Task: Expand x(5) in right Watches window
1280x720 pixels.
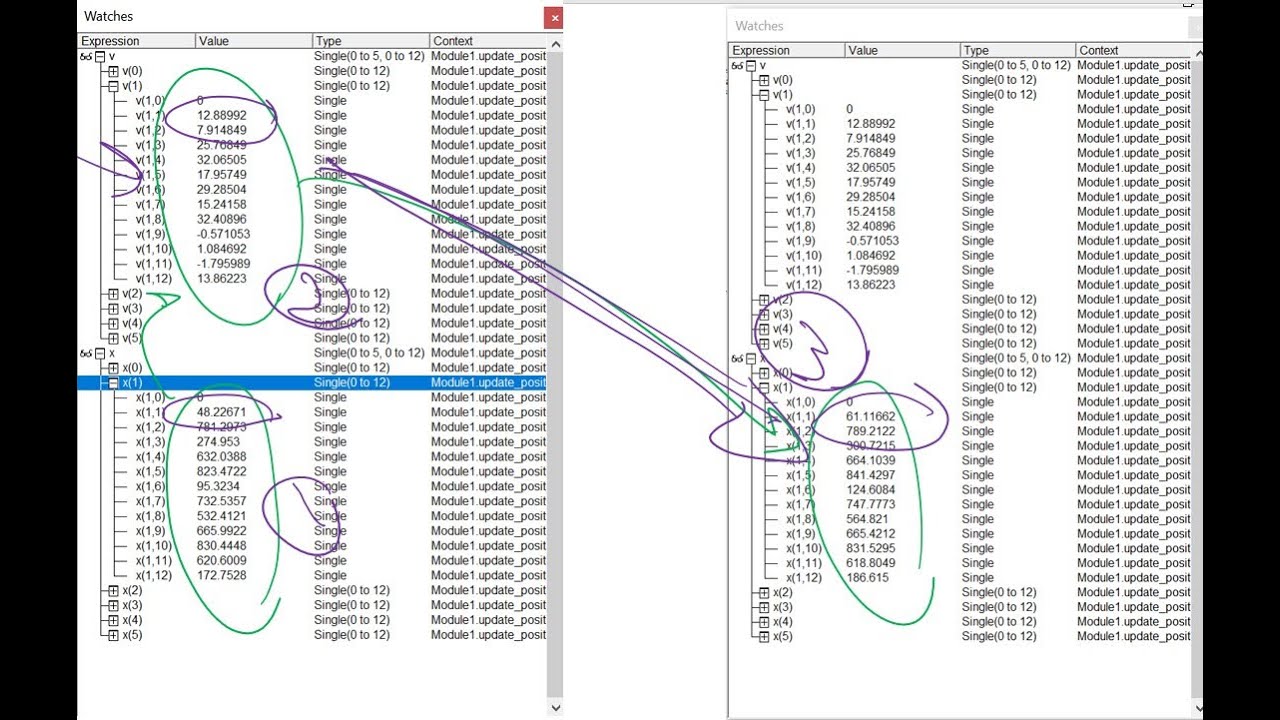Action: click(764, 637)
